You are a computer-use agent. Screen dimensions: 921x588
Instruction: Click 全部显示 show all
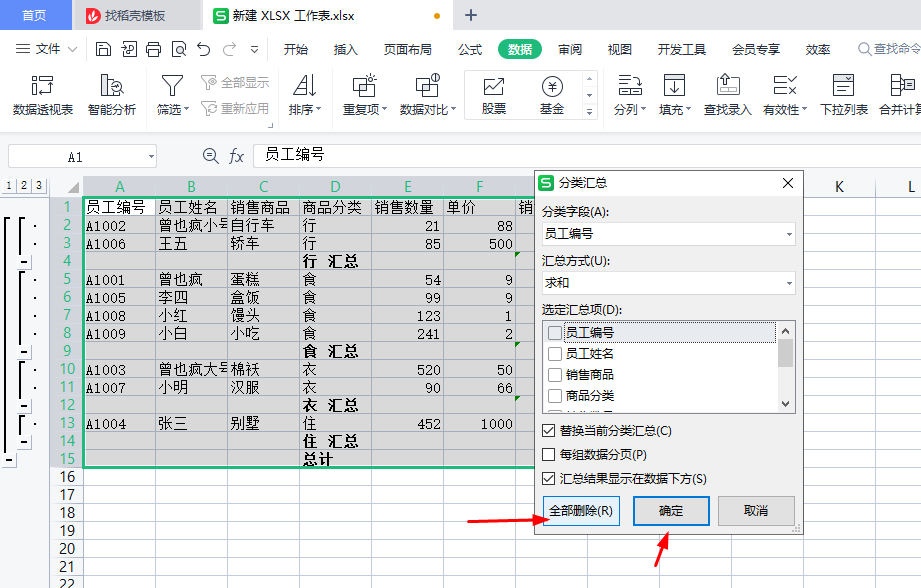[x=235, y=83]
